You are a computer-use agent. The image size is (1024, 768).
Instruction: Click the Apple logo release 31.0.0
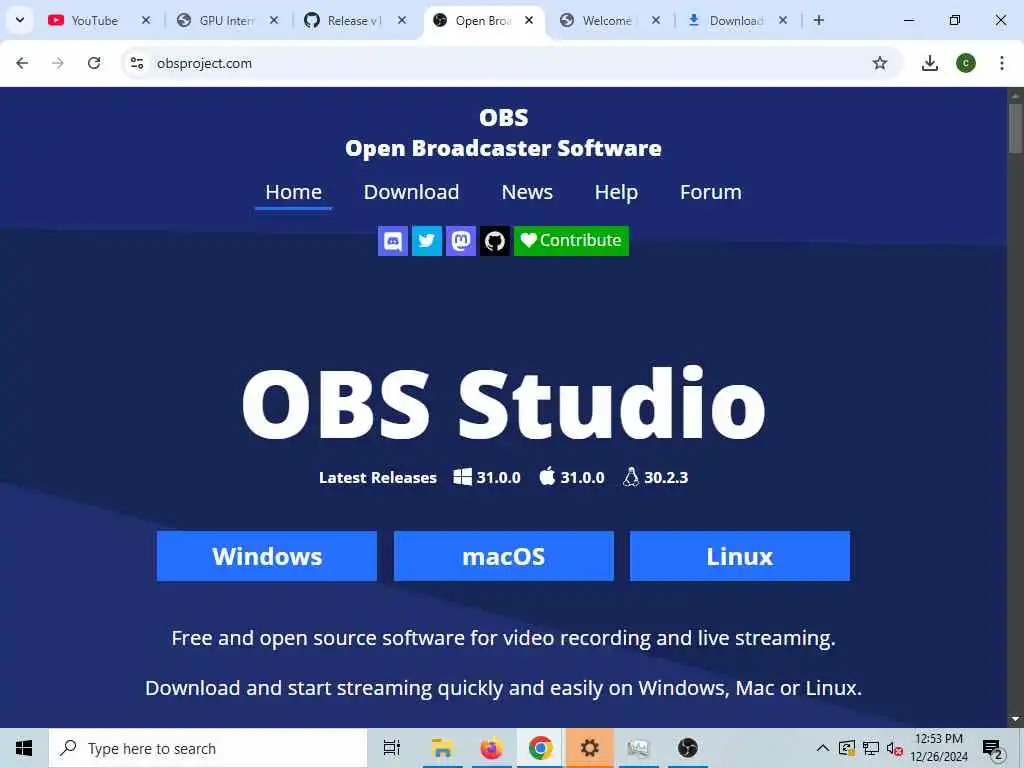(x=572, y=477)
